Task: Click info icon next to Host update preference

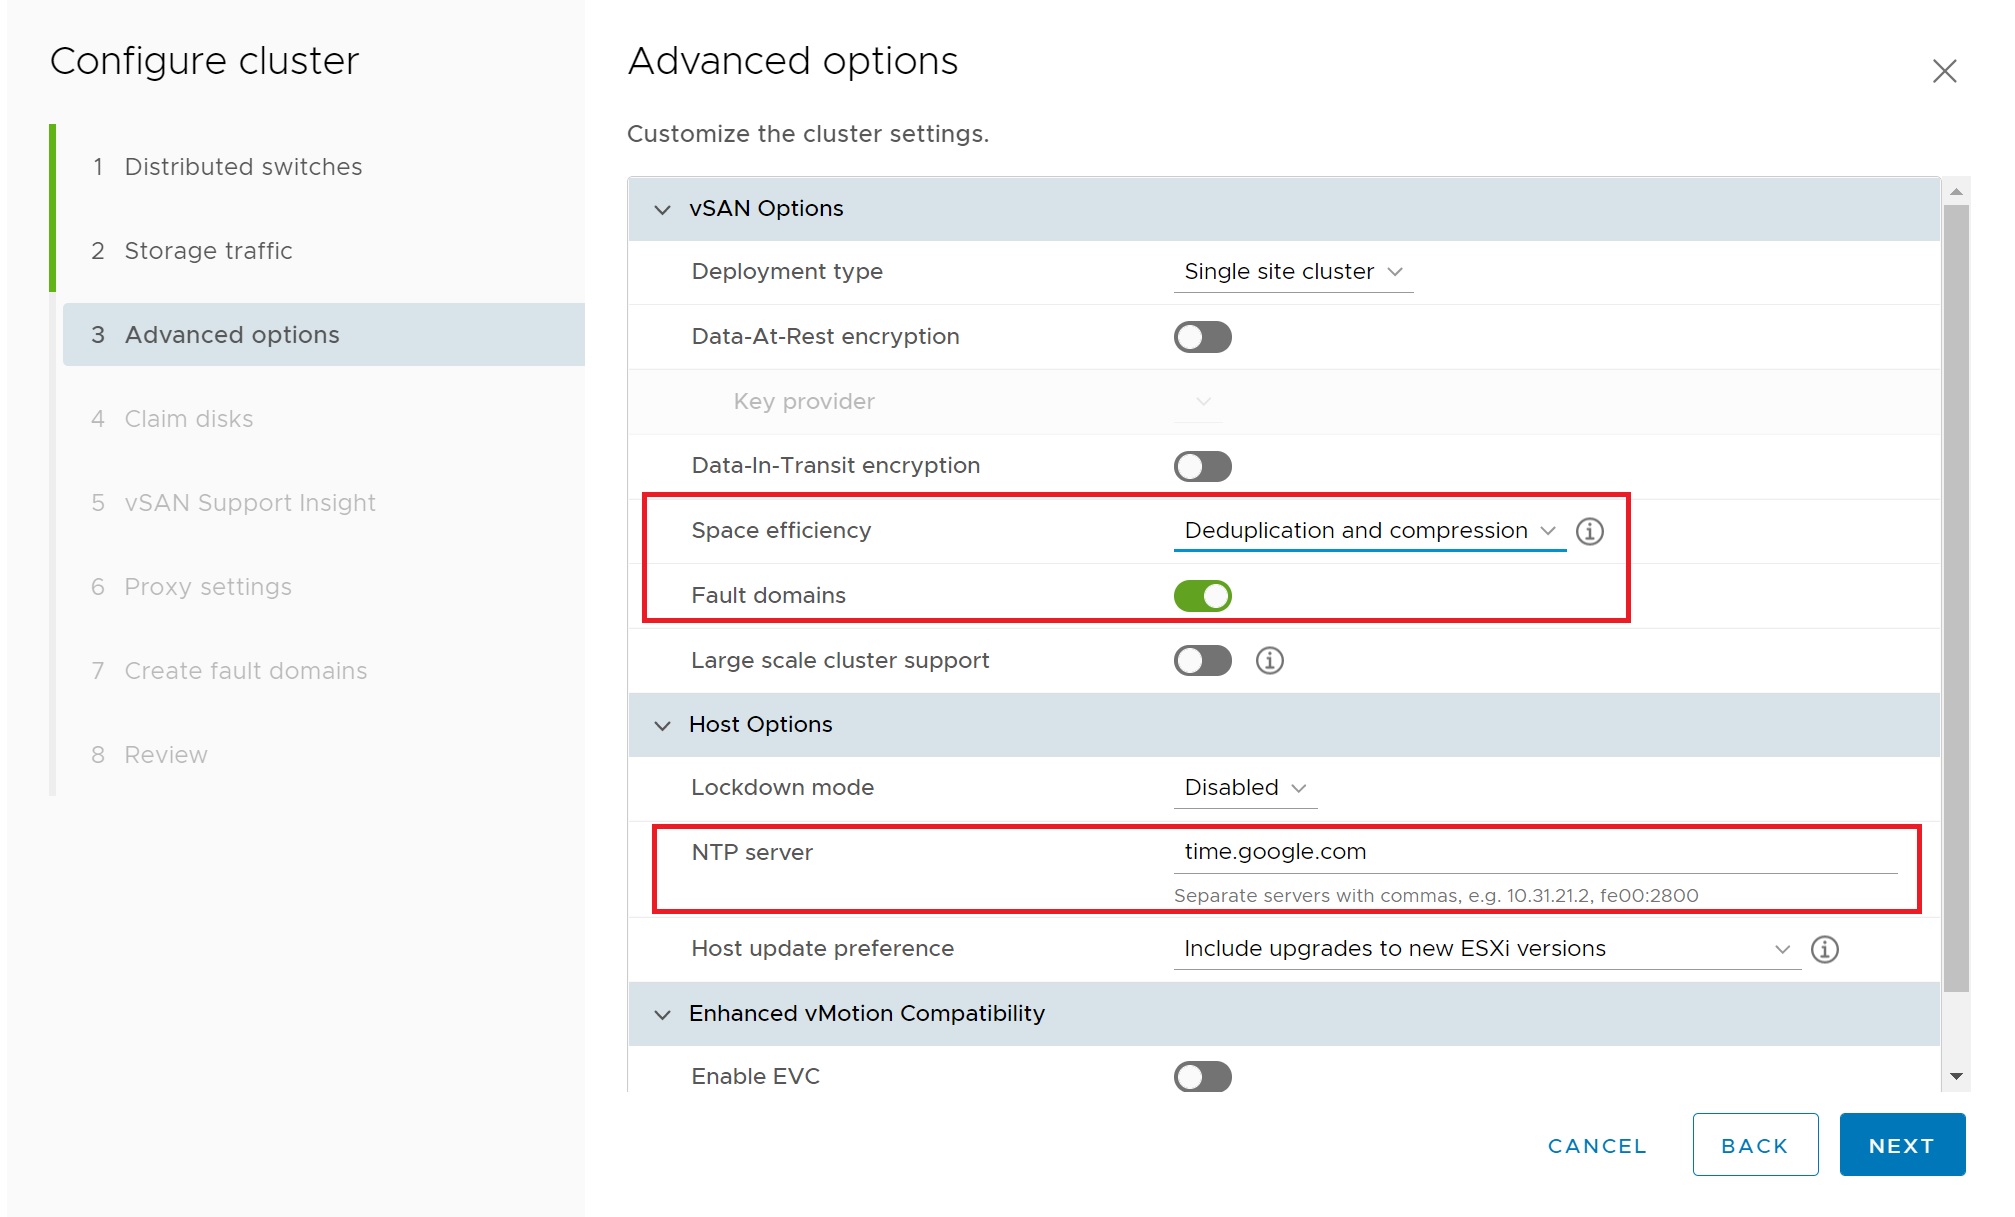Action: 1824,949
